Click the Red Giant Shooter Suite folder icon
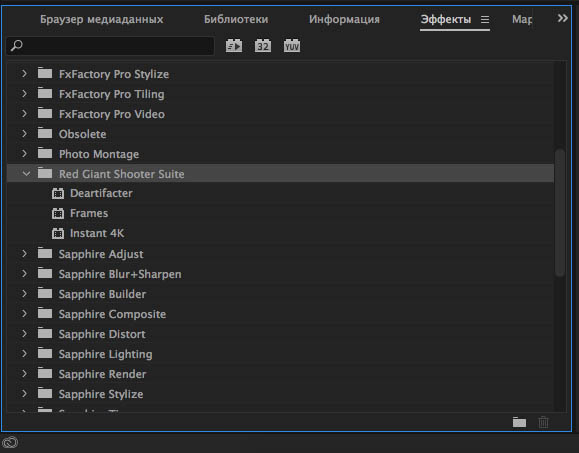This screenshot has height=453, width=579. click(x=45, y=172)
